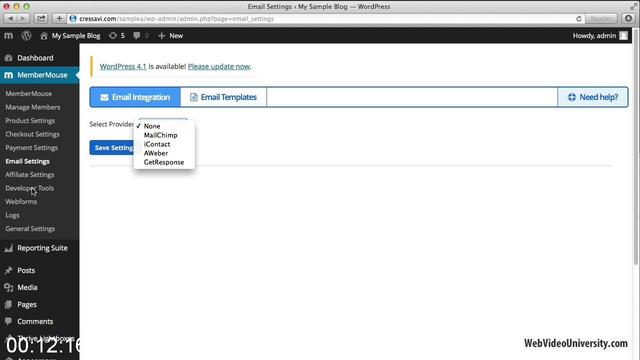Click Save Settings button
This screenshot has height=360, width=640.
[x=112, y=148]
